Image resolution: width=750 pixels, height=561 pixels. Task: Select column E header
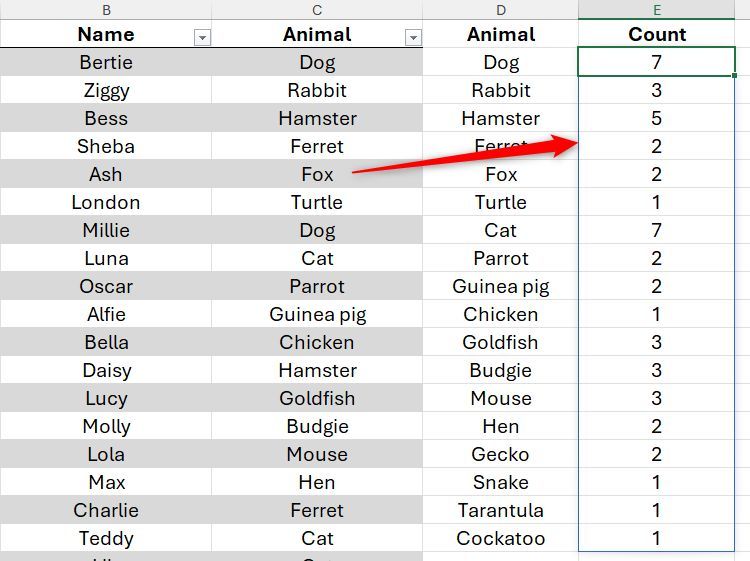657,9
